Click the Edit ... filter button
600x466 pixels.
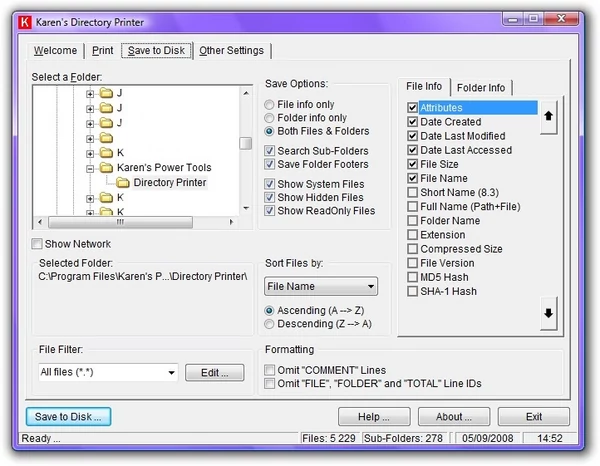pos(215,373)
